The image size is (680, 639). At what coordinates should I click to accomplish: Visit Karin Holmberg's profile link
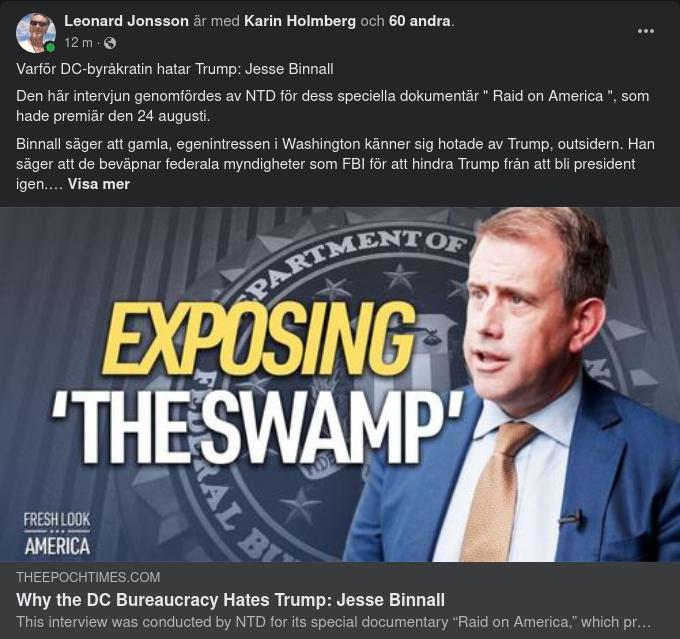pyautogui.click(x=300, y=21)
